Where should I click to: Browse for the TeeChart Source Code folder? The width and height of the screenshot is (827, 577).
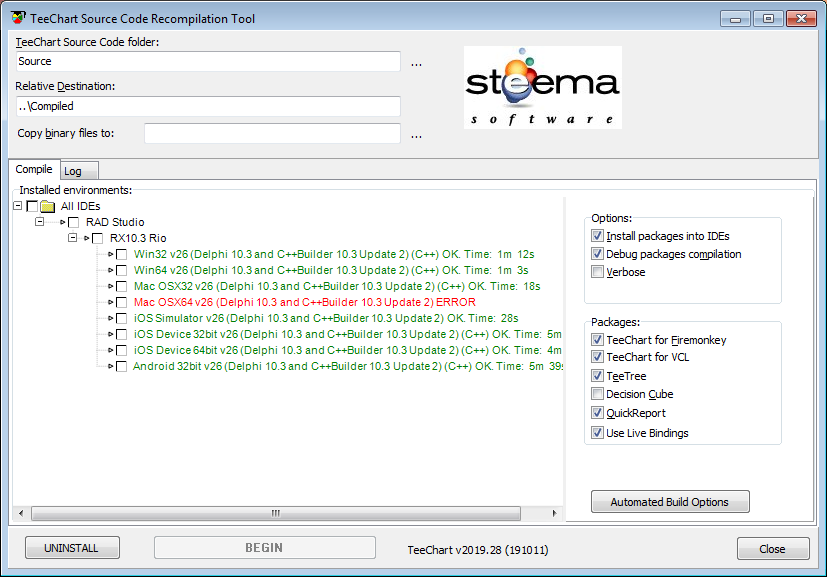pos(416,64)
